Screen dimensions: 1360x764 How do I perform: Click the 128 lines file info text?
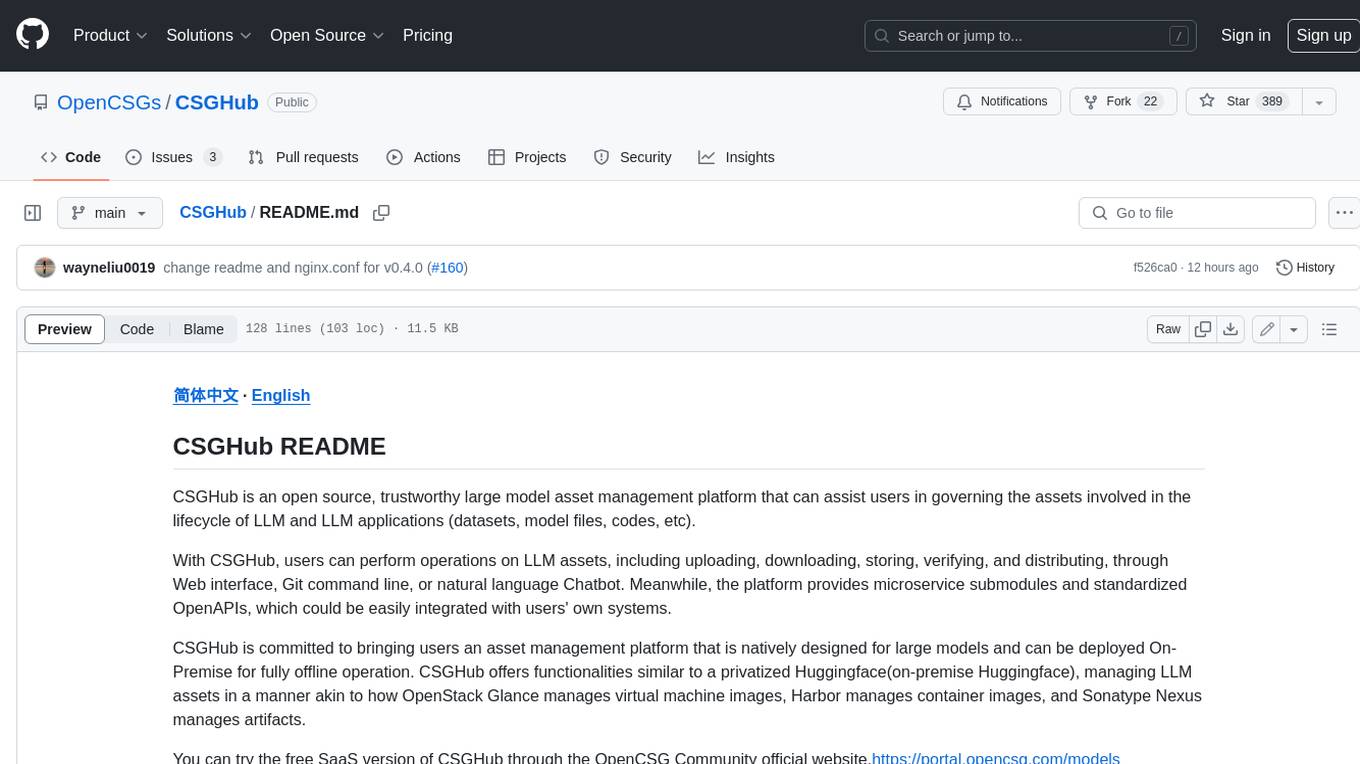coord(352,329)
